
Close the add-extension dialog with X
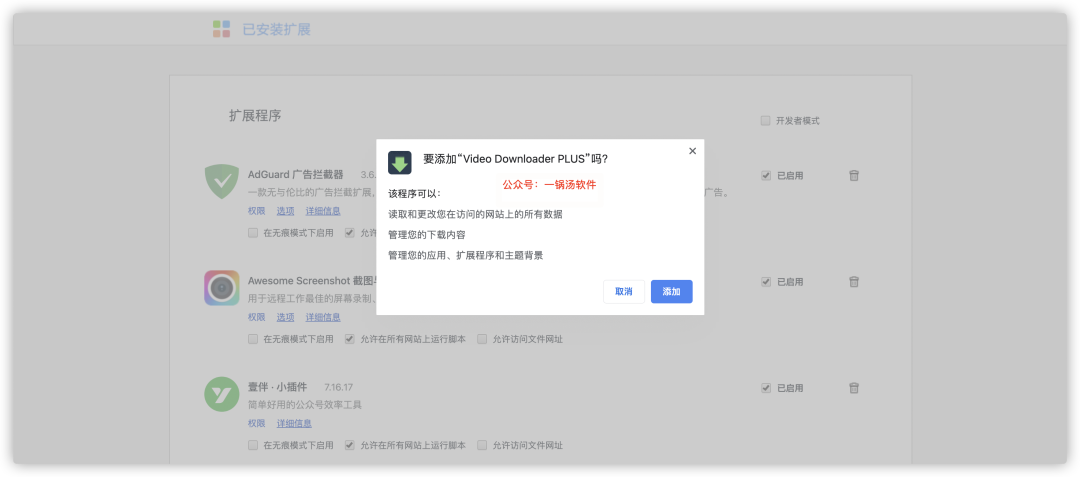692,151
